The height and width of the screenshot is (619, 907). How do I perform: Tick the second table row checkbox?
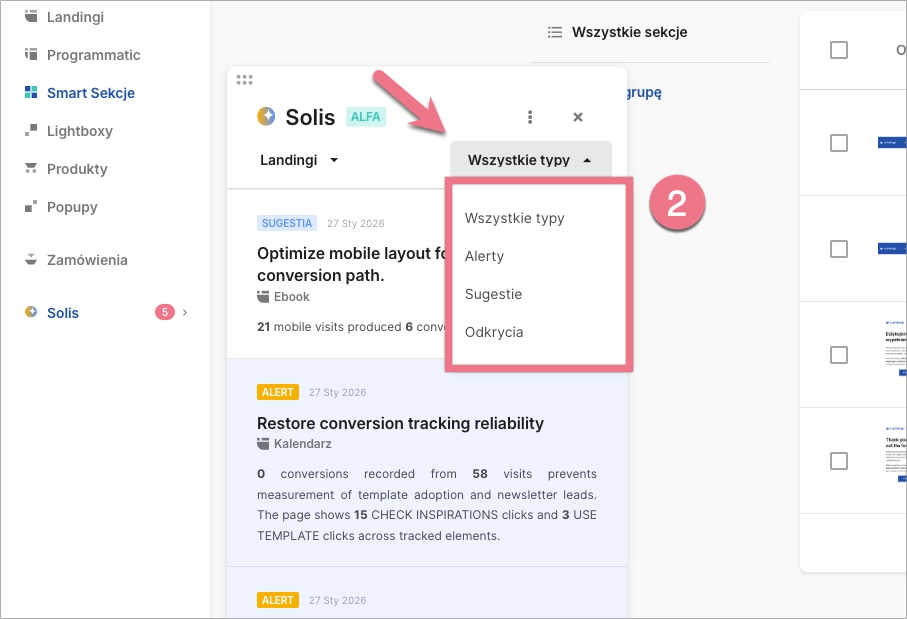click(839, 249)
